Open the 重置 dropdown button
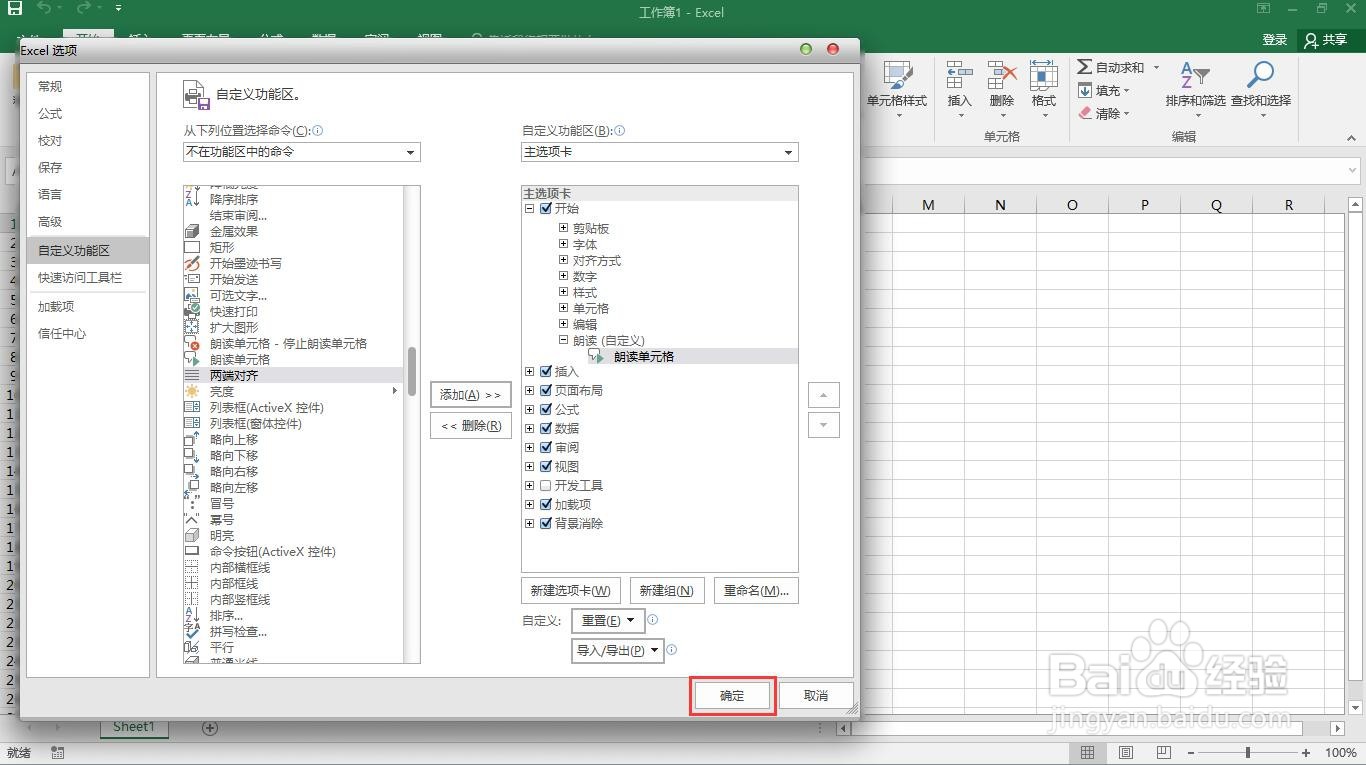1366x765 pixels. pyautogui.click(x=608, y=621)
